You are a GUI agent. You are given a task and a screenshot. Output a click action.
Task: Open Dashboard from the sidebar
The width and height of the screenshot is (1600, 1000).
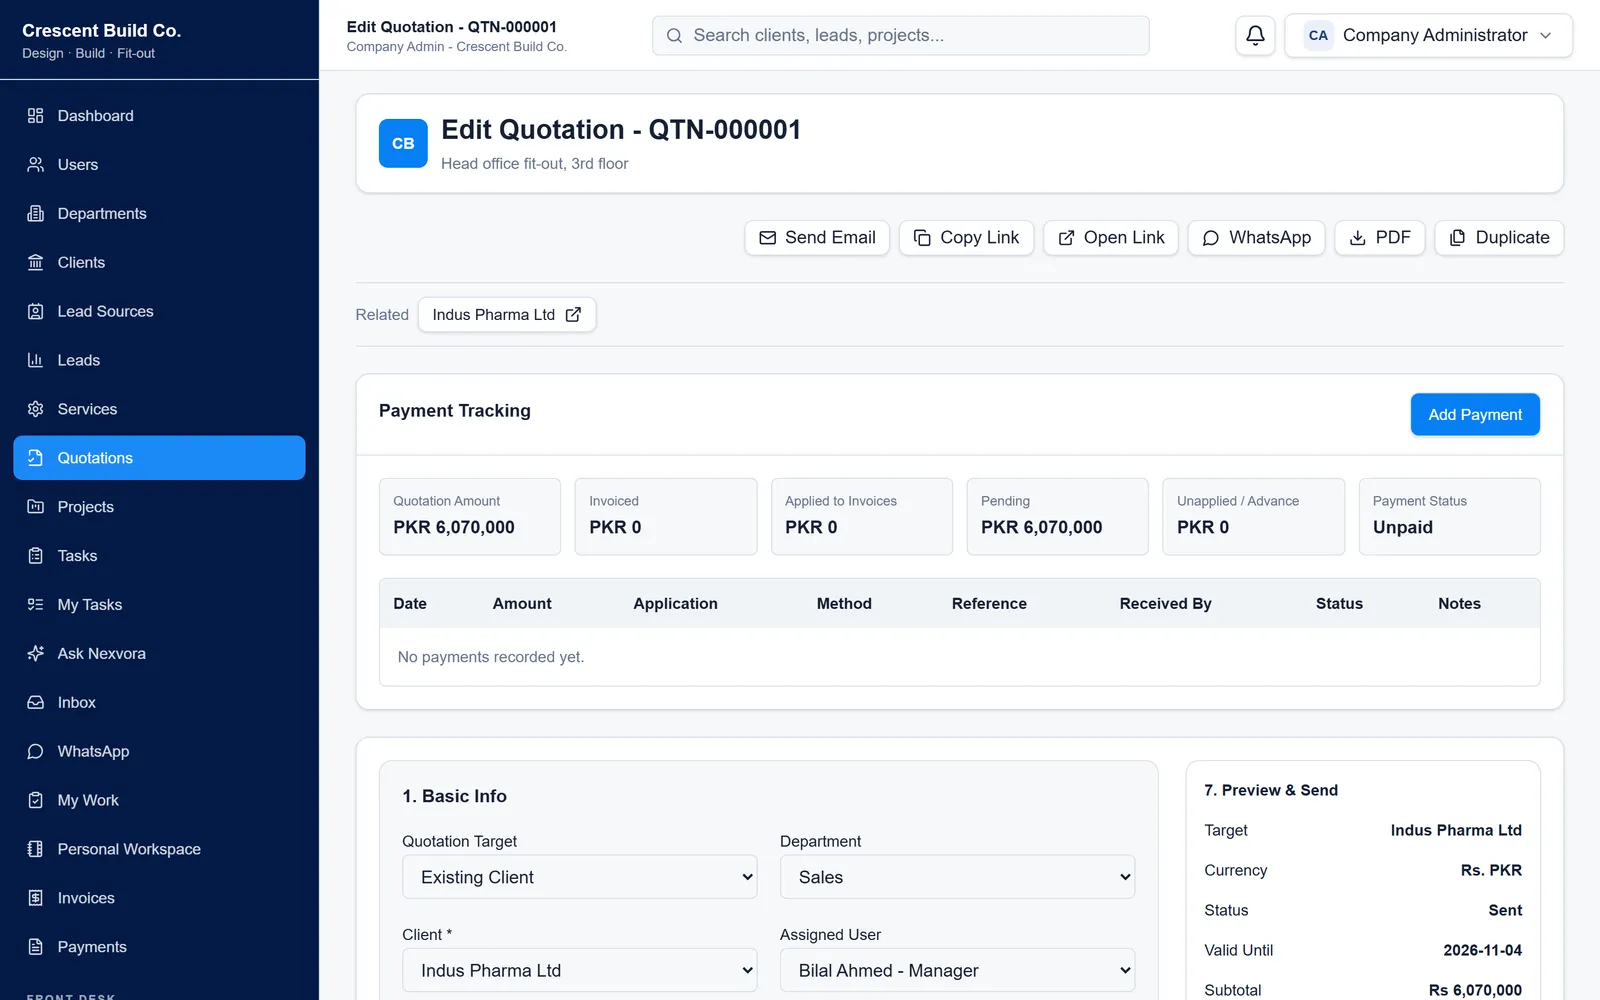(x=159, y=116)
